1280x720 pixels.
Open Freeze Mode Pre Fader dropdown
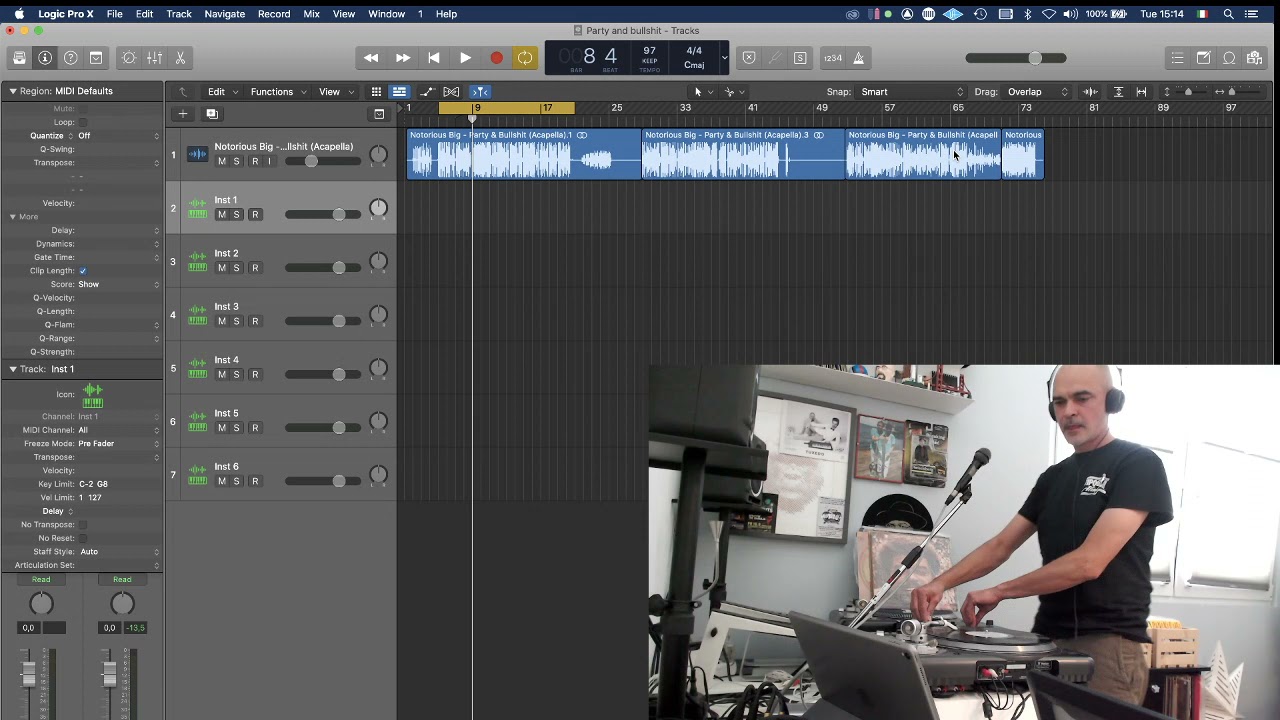118,443
